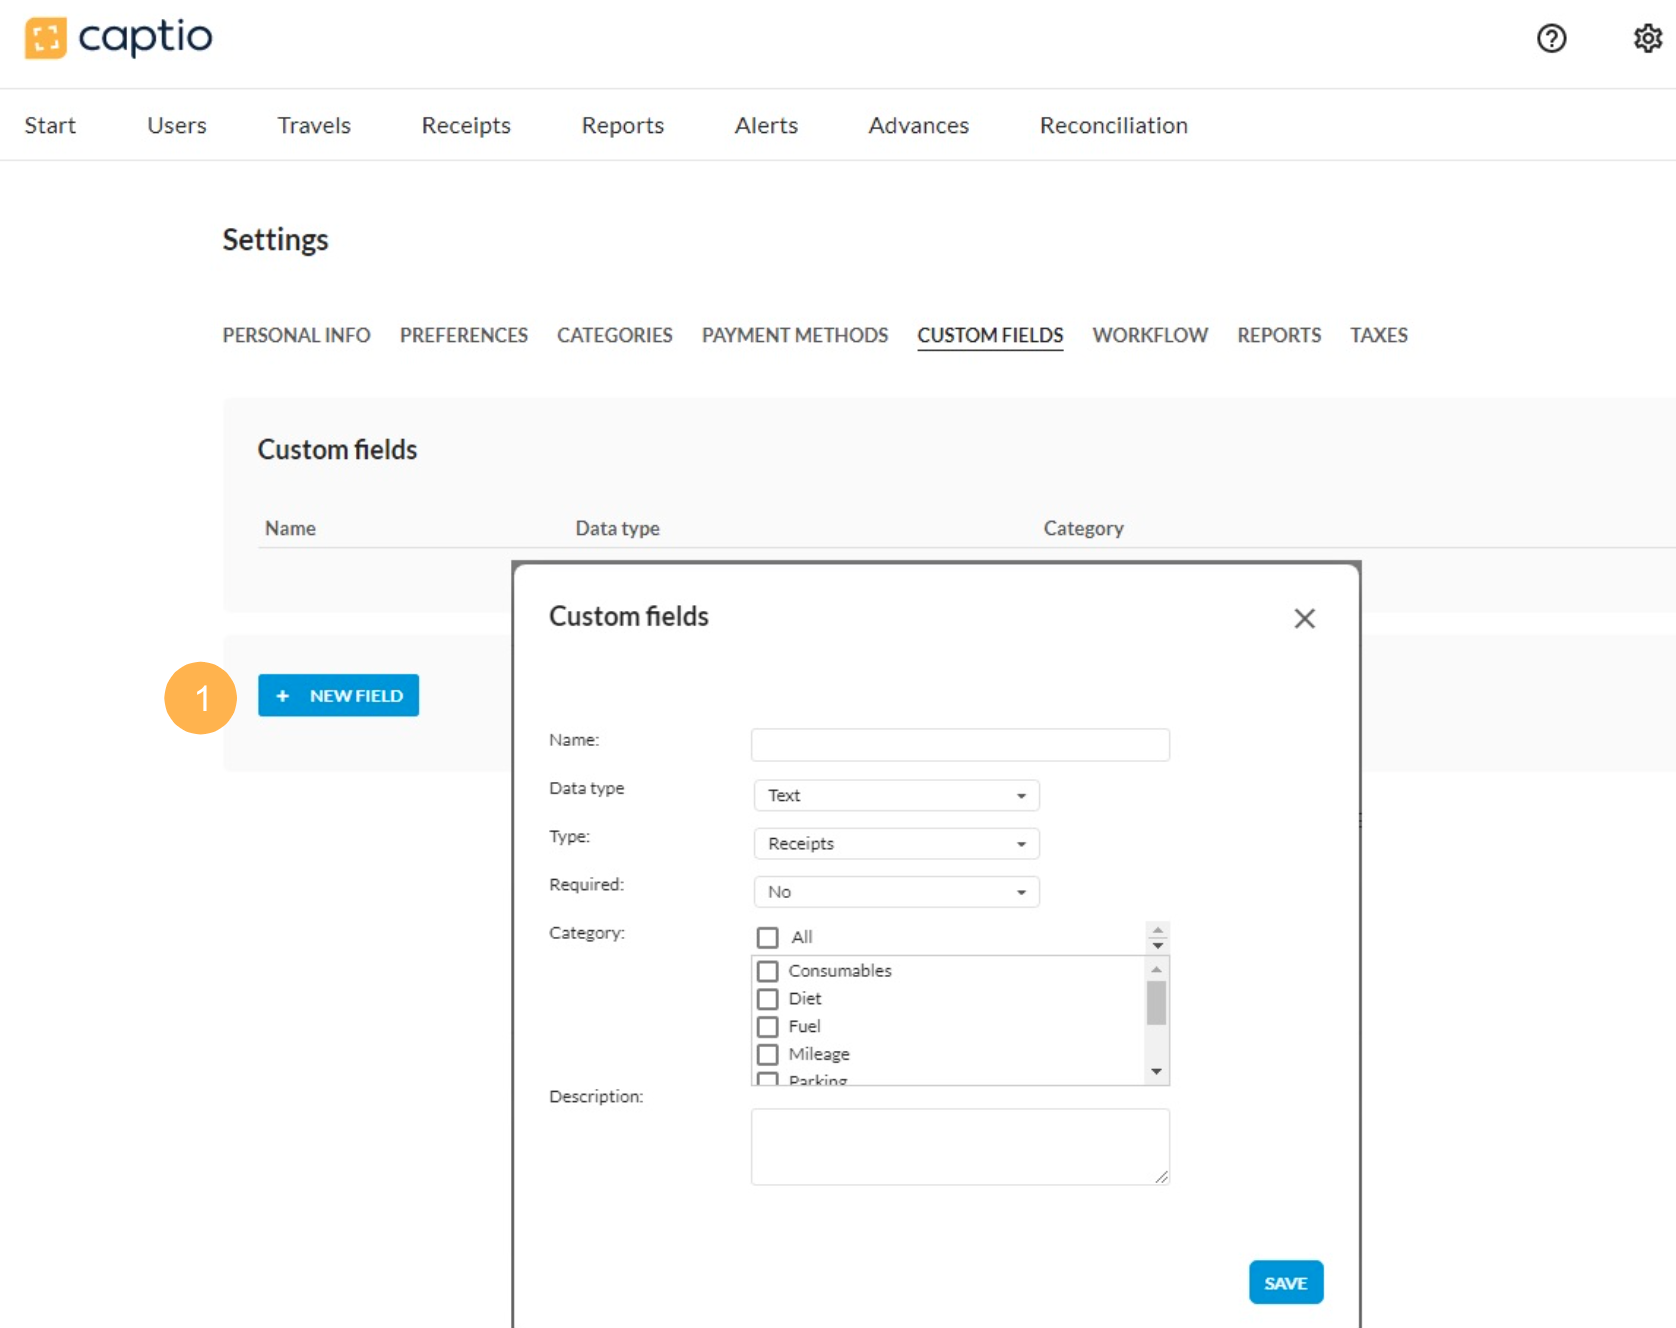Click the Name column header
1676x1328 pixels.
coord(290,528)
